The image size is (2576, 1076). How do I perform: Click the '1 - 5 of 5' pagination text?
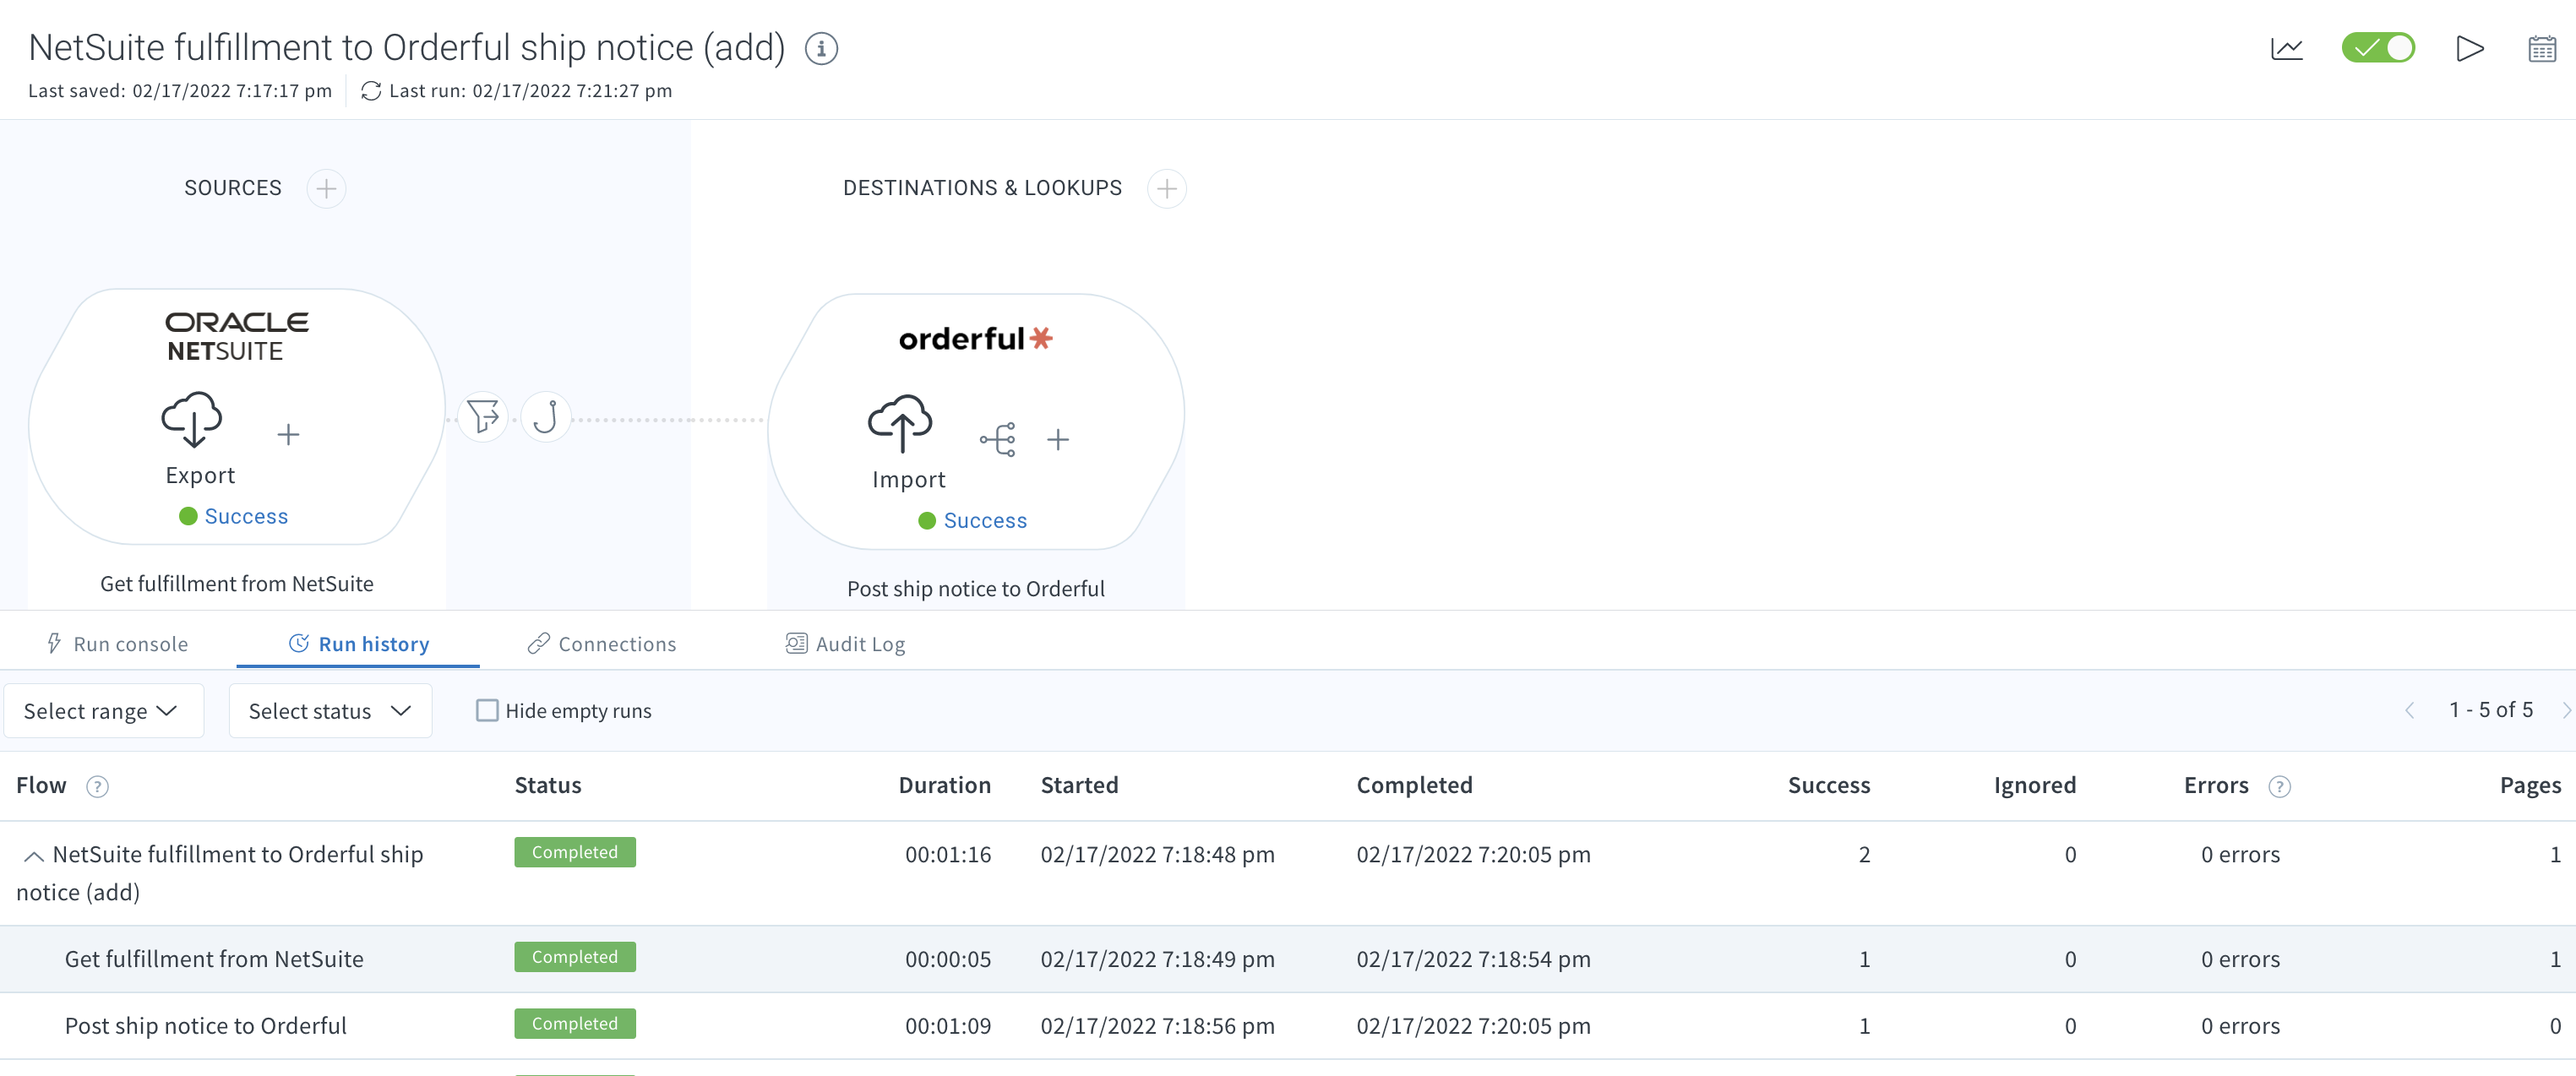[x=2490, y=710]
